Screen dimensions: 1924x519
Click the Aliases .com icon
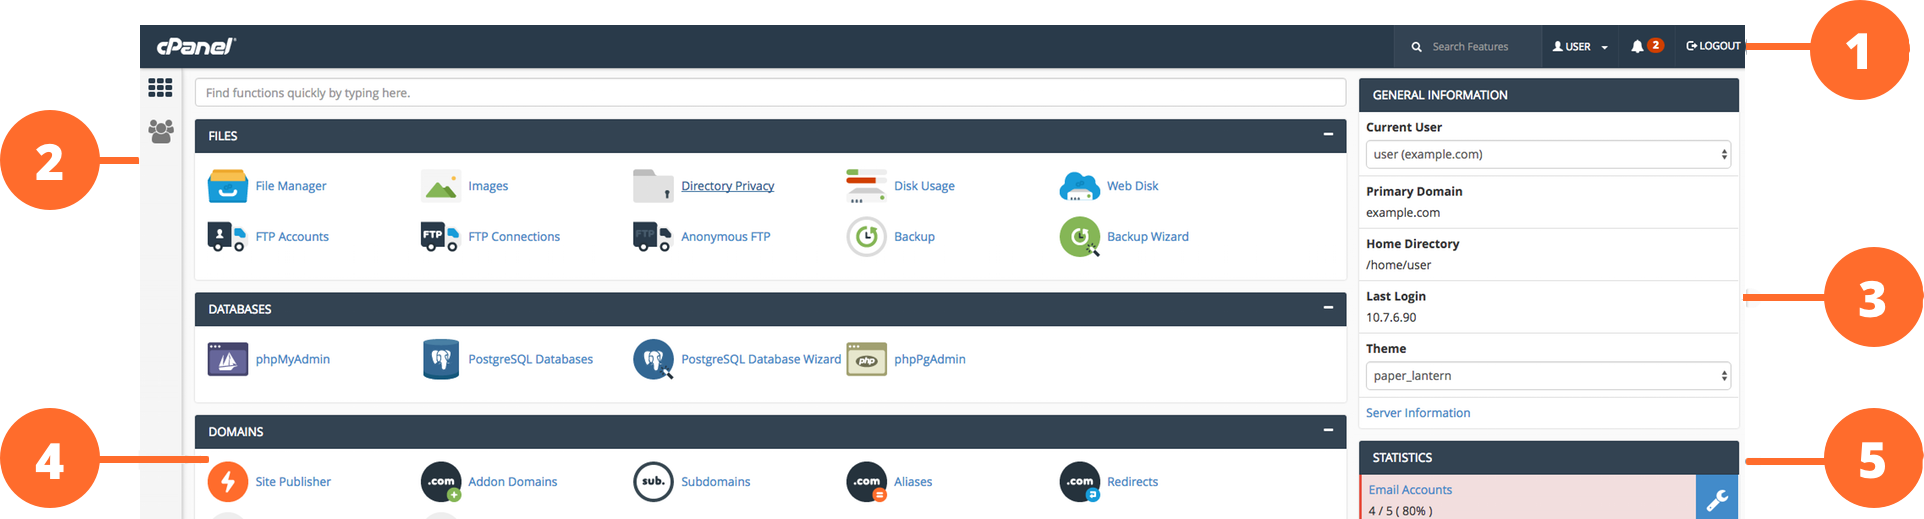[x=867, y=482]
